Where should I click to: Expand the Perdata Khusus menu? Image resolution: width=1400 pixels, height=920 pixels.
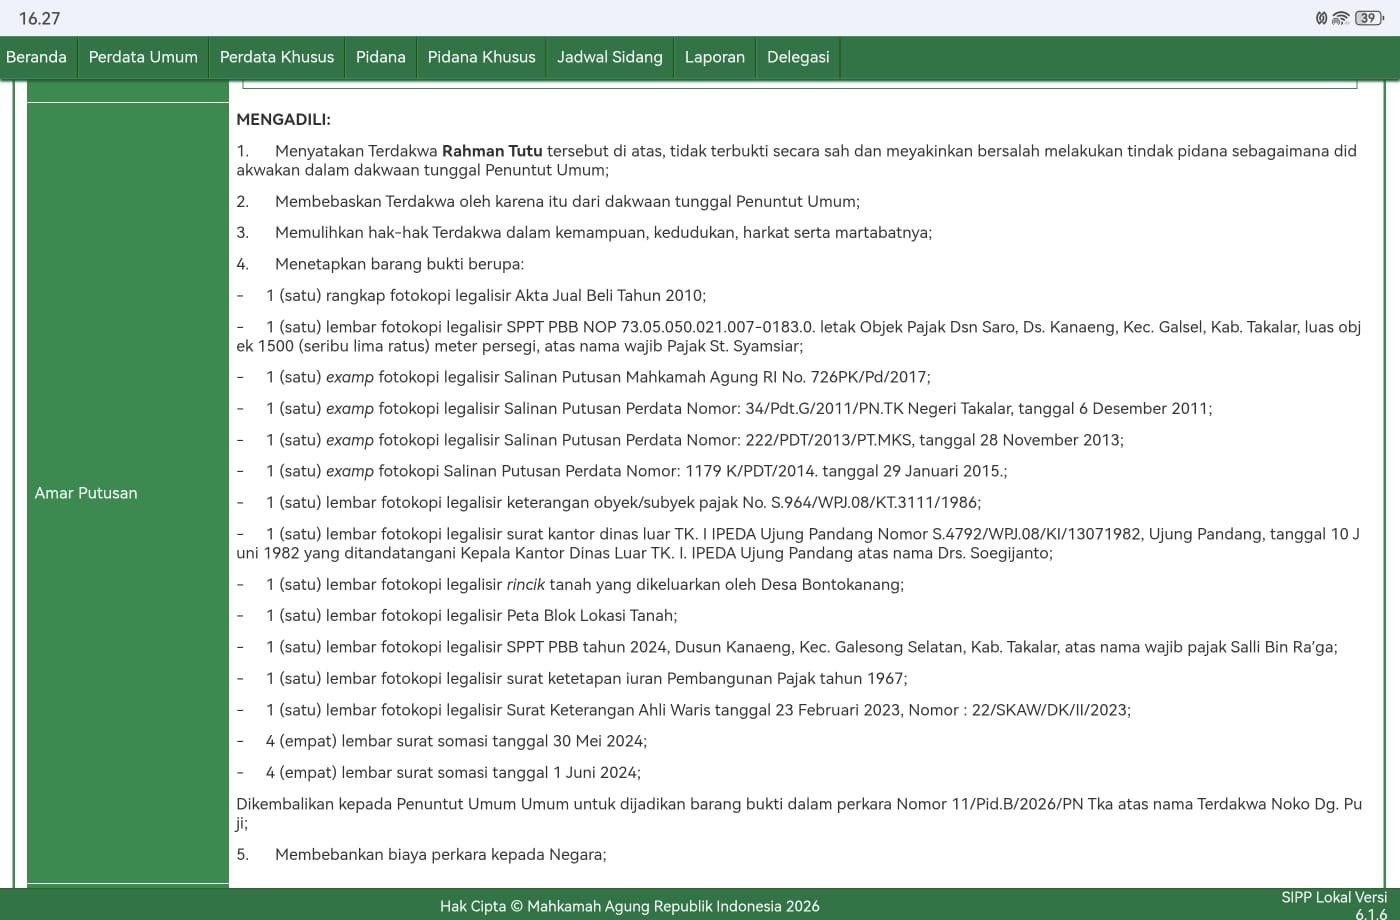coord(277,57)
